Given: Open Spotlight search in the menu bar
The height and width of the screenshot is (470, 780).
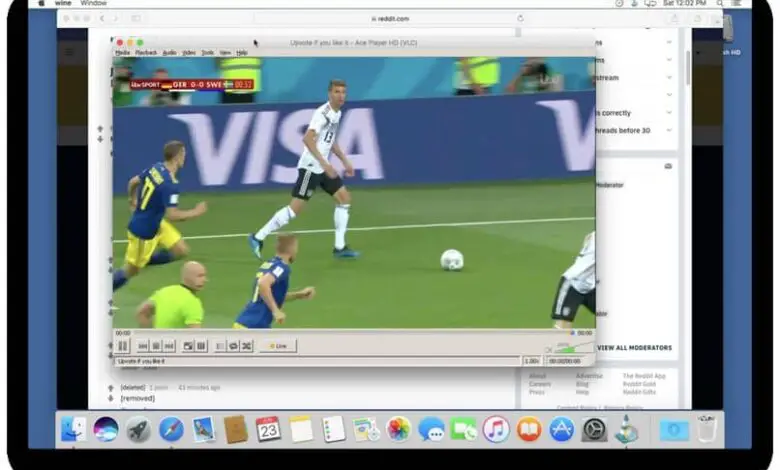Looking at the screenshot, I should [x=719, y=3].
